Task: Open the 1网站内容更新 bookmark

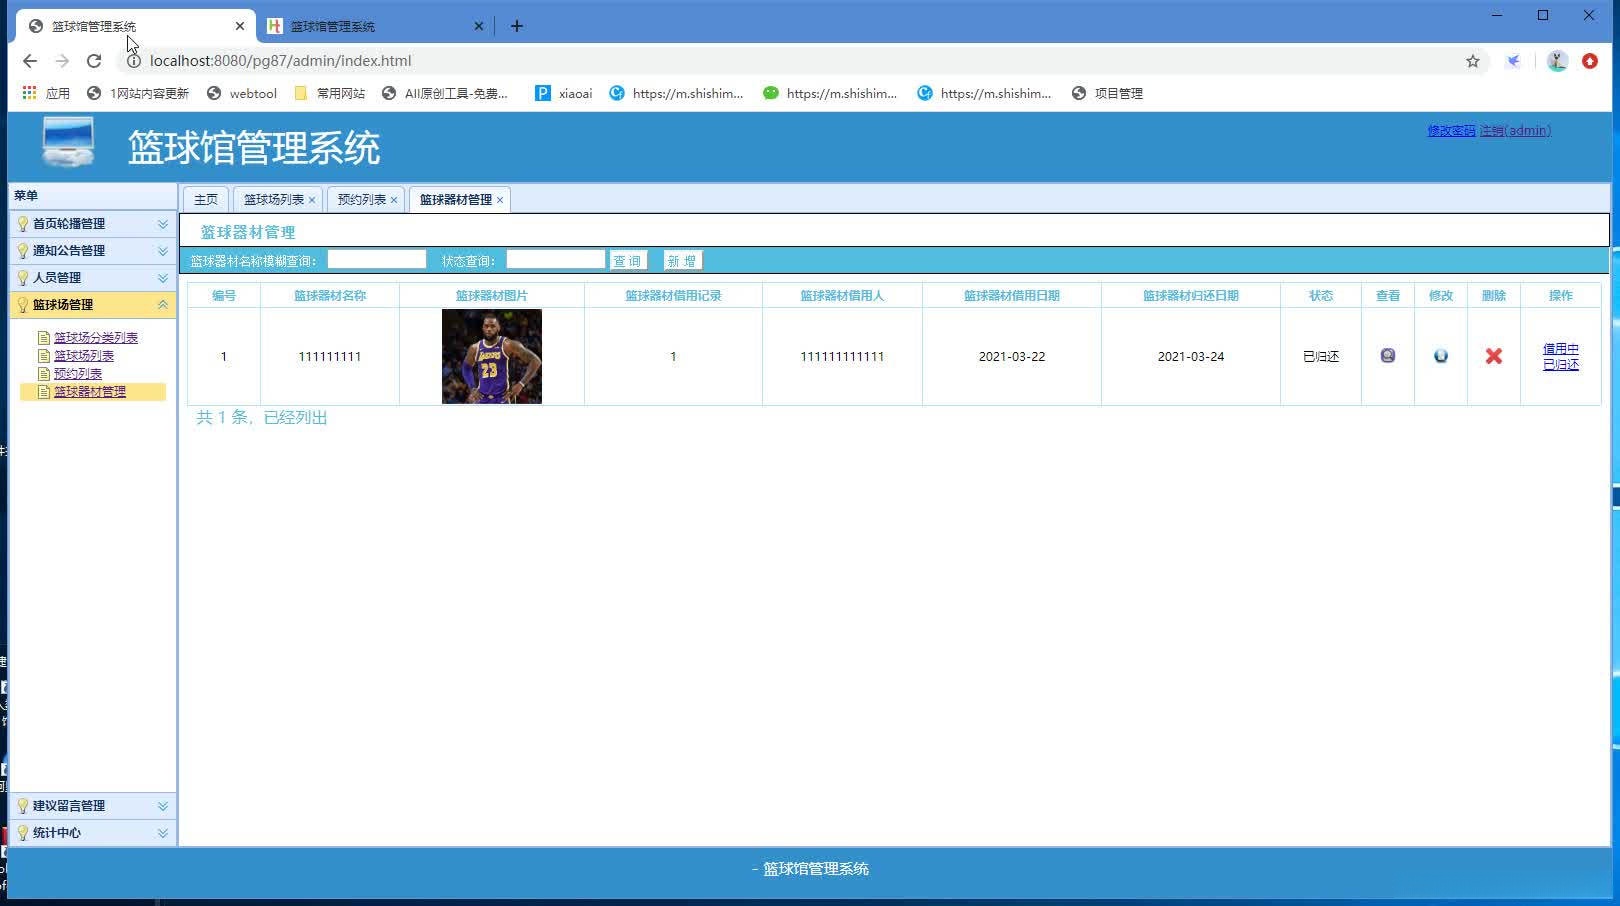Action: tap(138, 93)
